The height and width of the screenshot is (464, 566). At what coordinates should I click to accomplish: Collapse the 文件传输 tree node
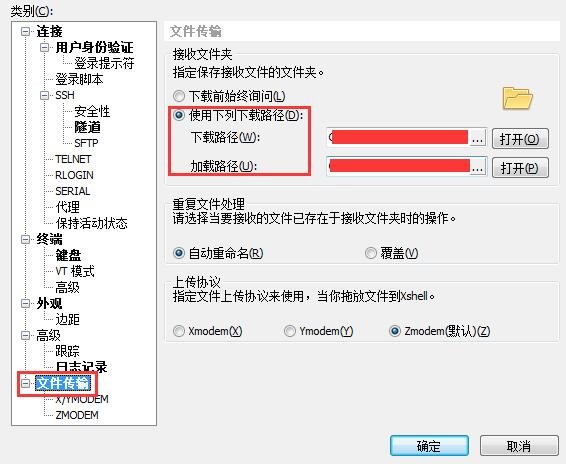25,383
